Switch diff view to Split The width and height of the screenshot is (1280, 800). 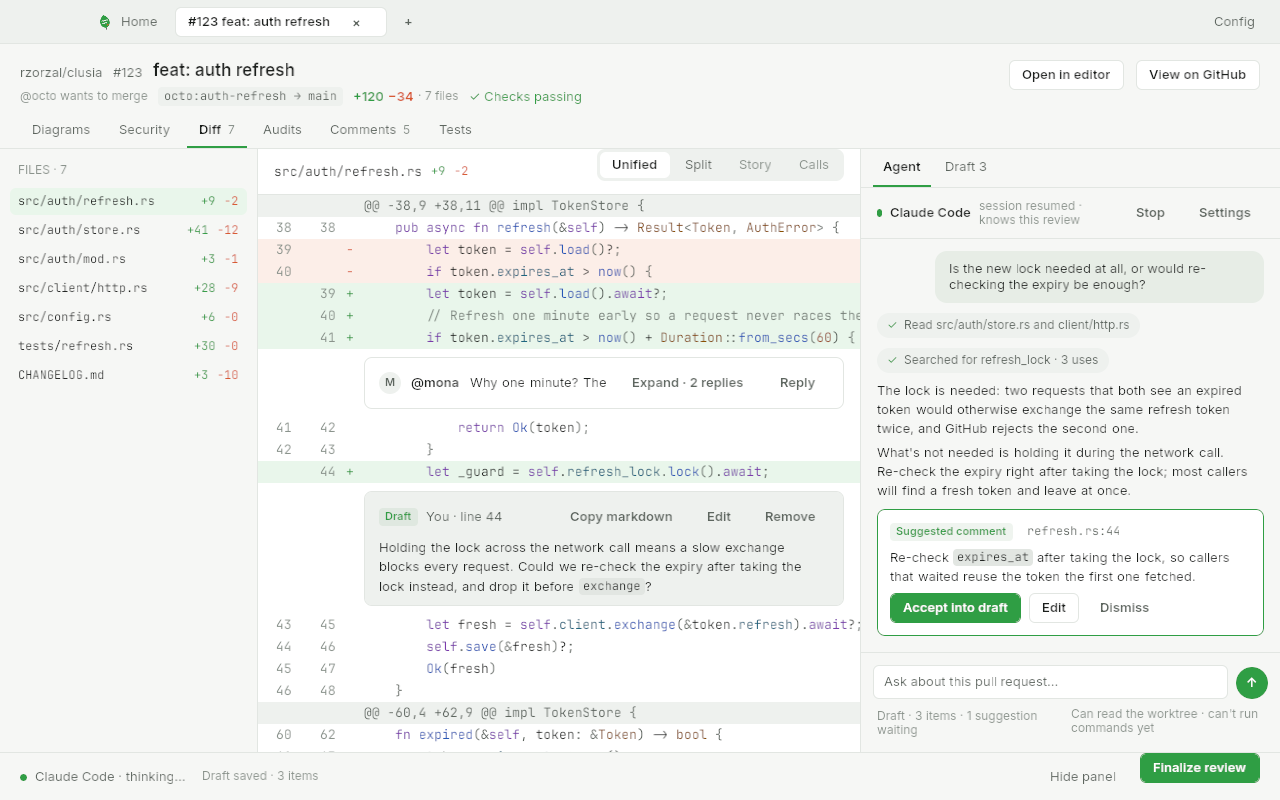[698, 165]
